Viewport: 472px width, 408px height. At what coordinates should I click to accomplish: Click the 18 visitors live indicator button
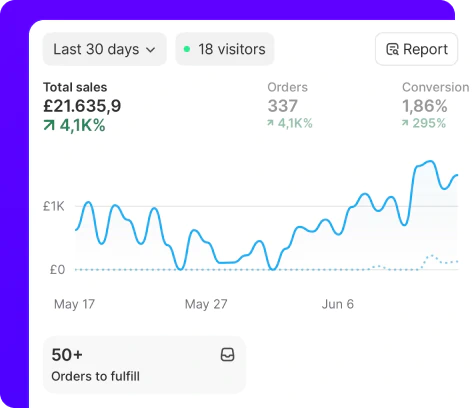(x=225, y=49)
